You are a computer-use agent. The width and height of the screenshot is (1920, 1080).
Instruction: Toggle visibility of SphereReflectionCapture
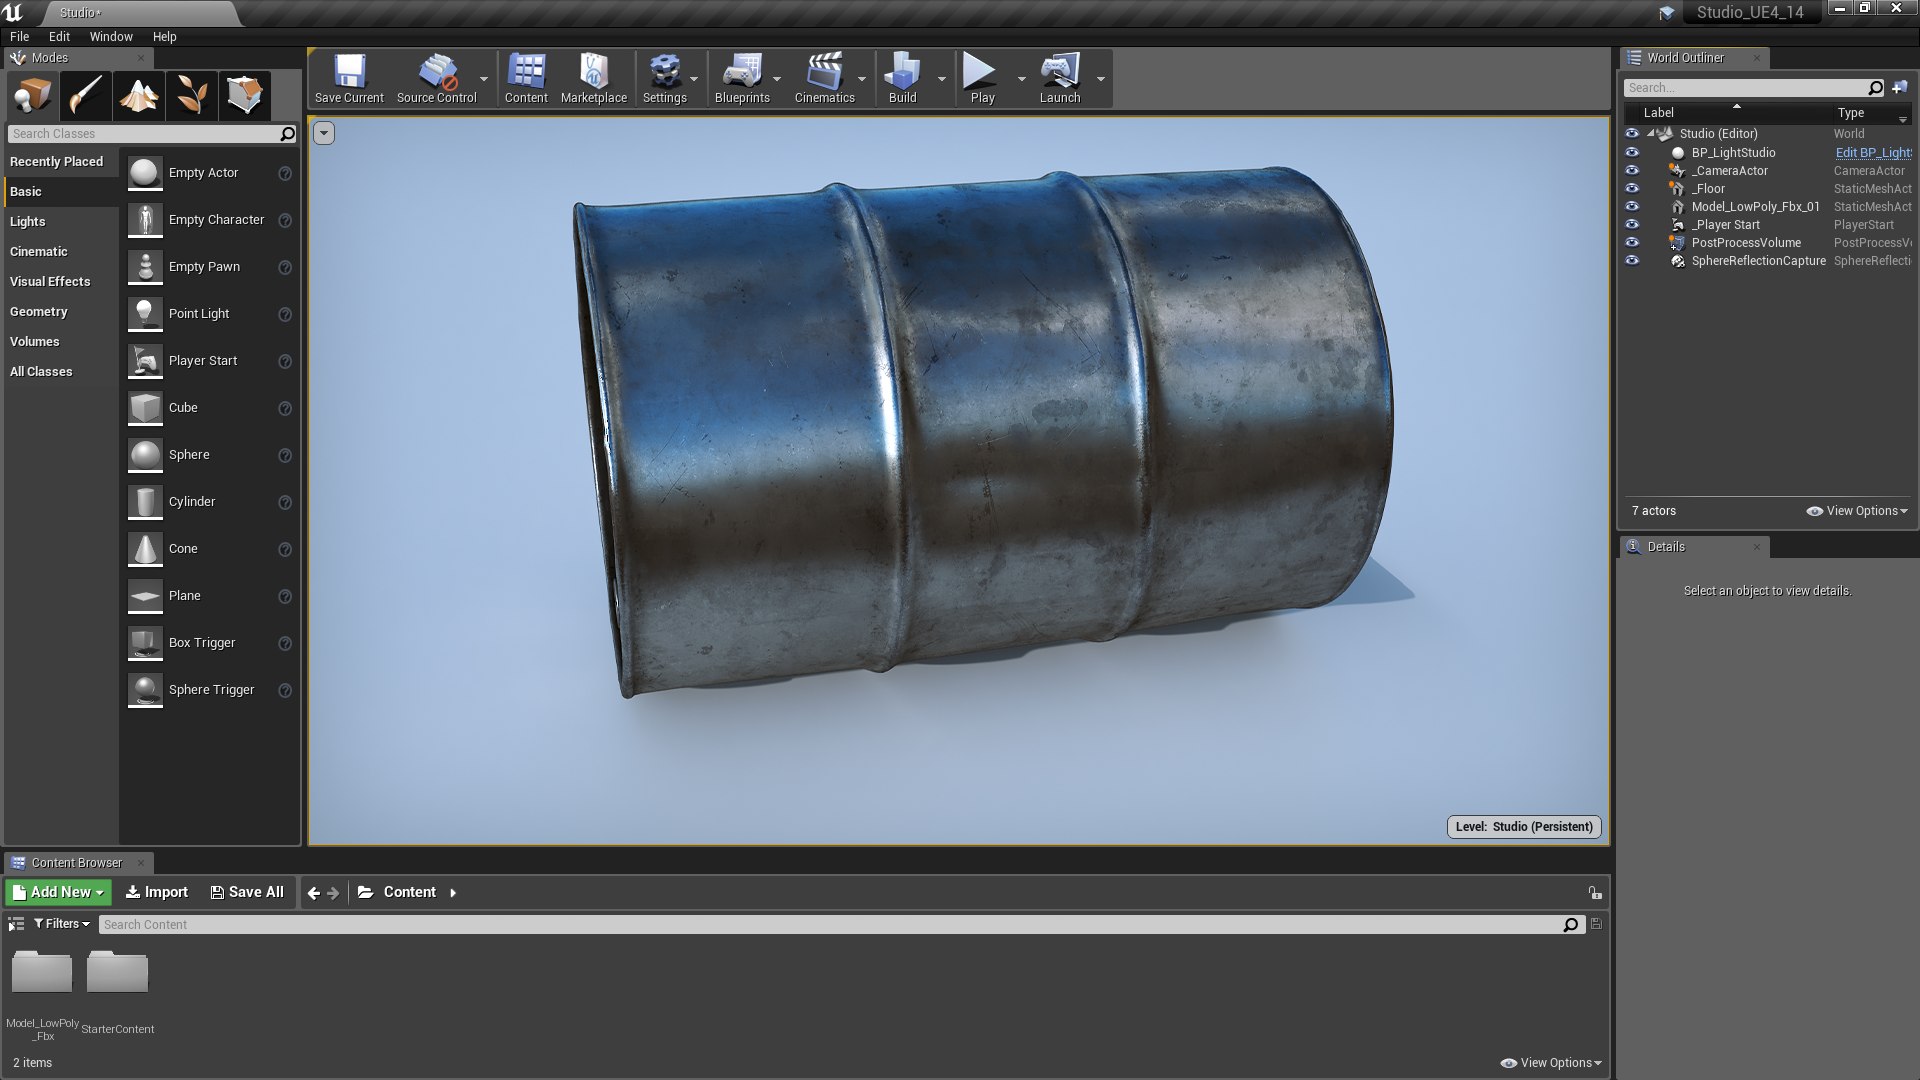(x=1632, y=260)
